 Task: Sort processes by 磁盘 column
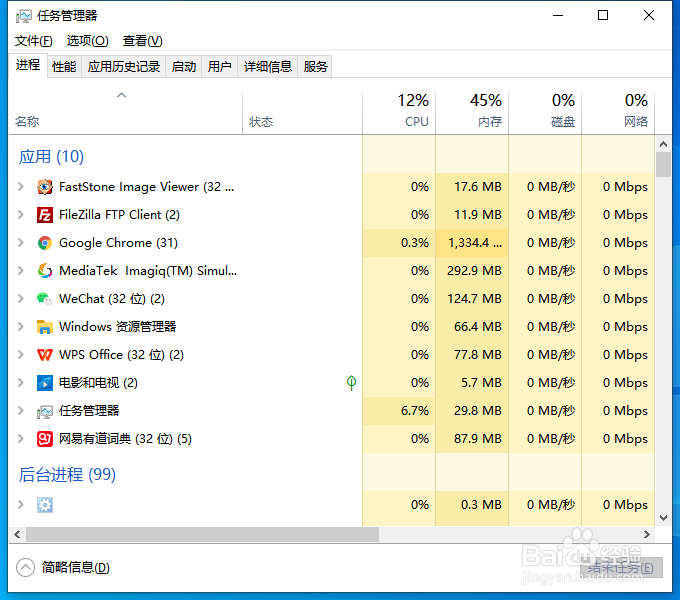pyautogui.click(x=545, y=112)
